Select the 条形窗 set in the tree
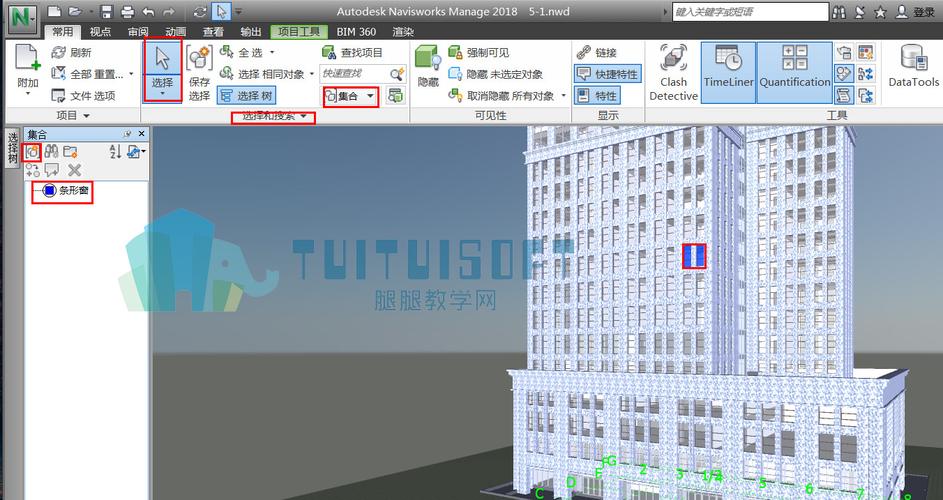 (74, 190)
